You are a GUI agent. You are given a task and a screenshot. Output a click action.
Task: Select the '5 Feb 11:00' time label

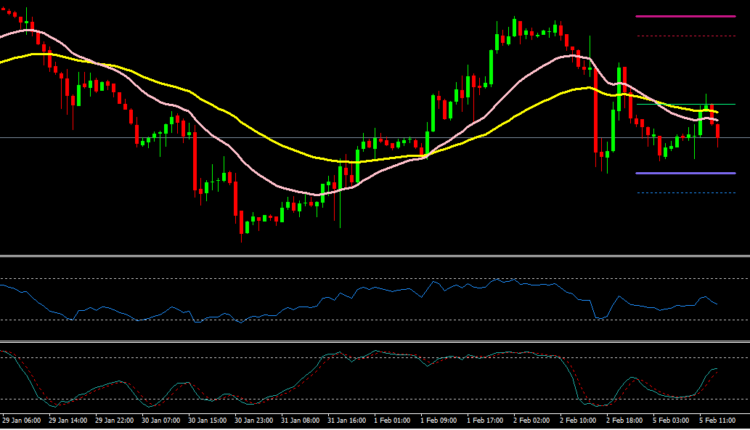point(720,422)
